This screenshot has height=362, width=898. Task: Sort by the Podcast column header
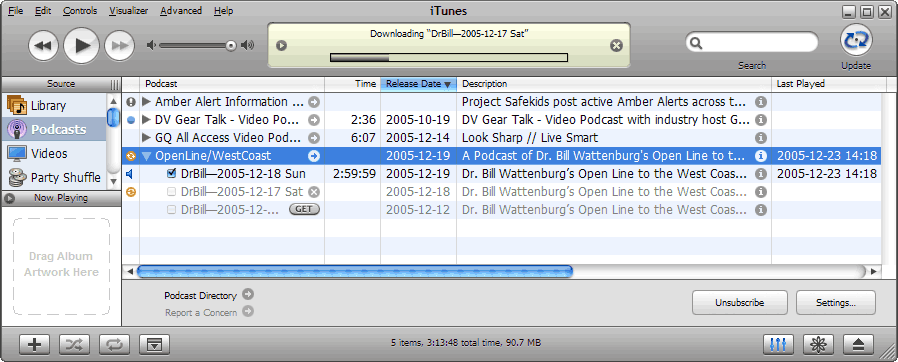click(232, 84)
